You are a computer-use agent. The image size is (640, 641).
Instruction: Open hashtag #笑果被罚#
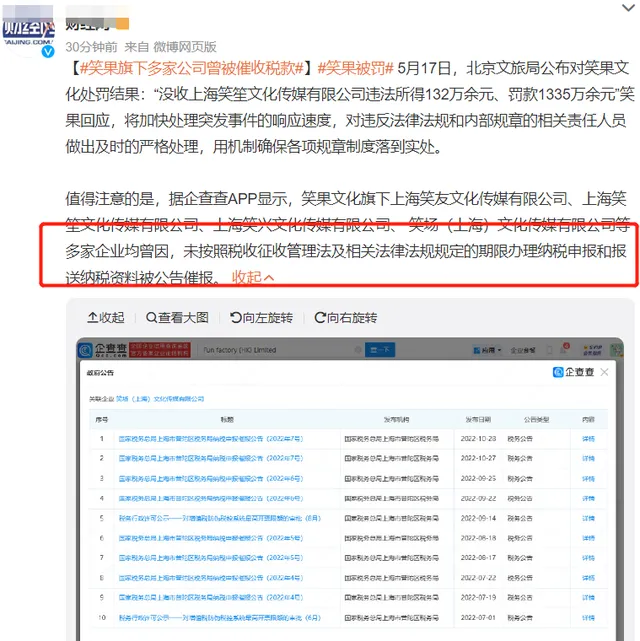pos(356,68)
